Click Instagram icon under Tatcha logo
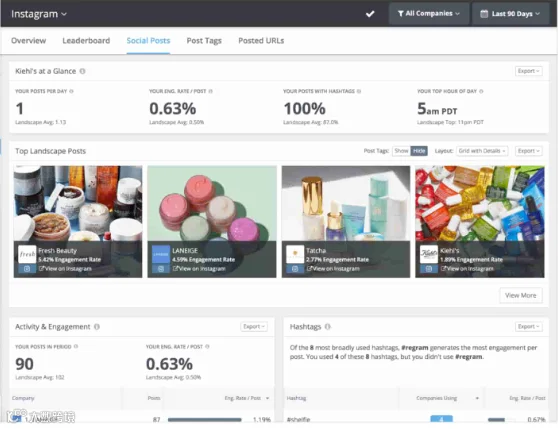Screen dimensions: 558x429 pos(295,269)
